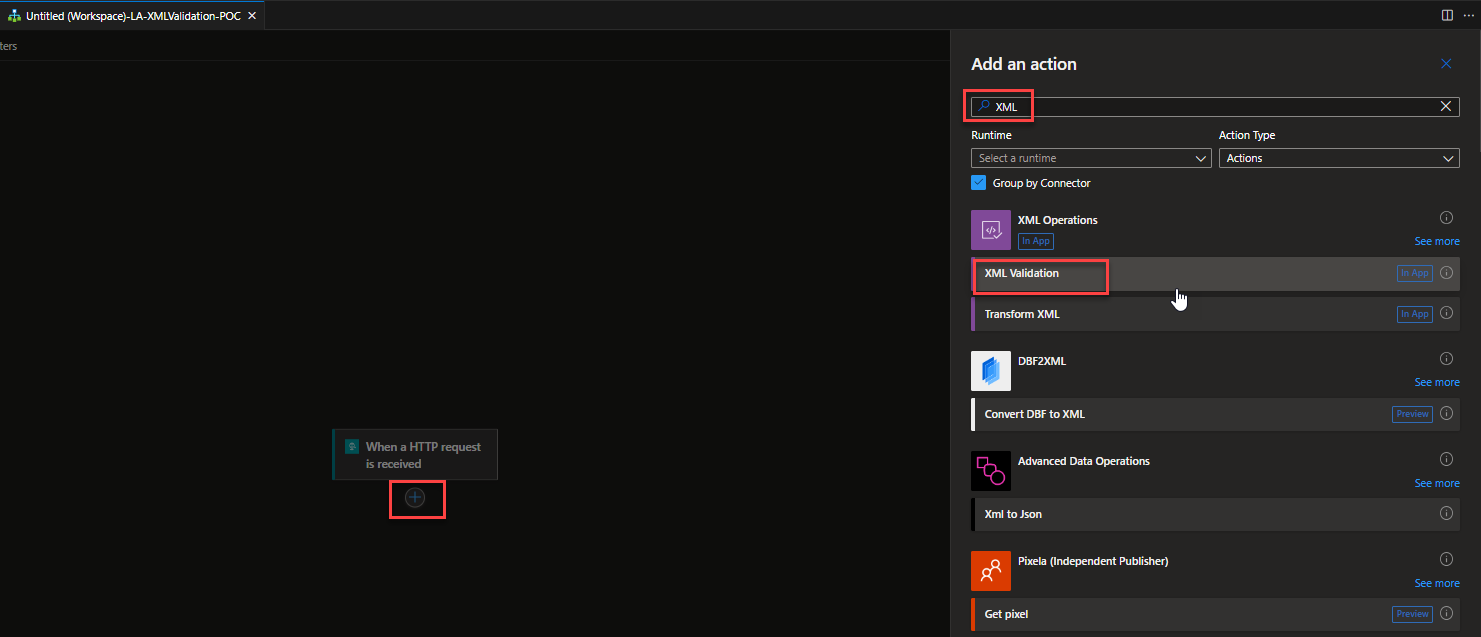Image resolution: width=1481 pixels, height=637 pixels.
Task: Click the Pixela connector icon
Action: coord(990,571)
